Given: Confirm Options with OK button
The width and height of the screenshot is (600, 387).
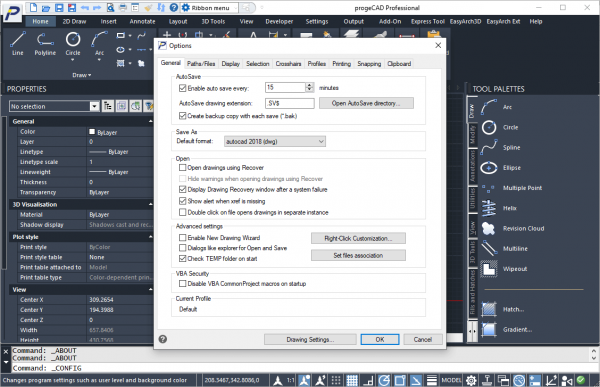Looking at the screenshot, I should (380, 340).
